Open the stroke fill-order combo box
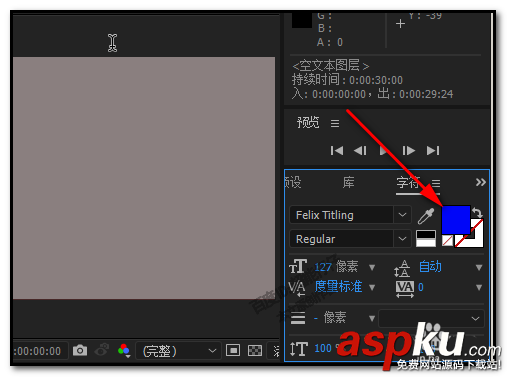 [x=431, y=319]
